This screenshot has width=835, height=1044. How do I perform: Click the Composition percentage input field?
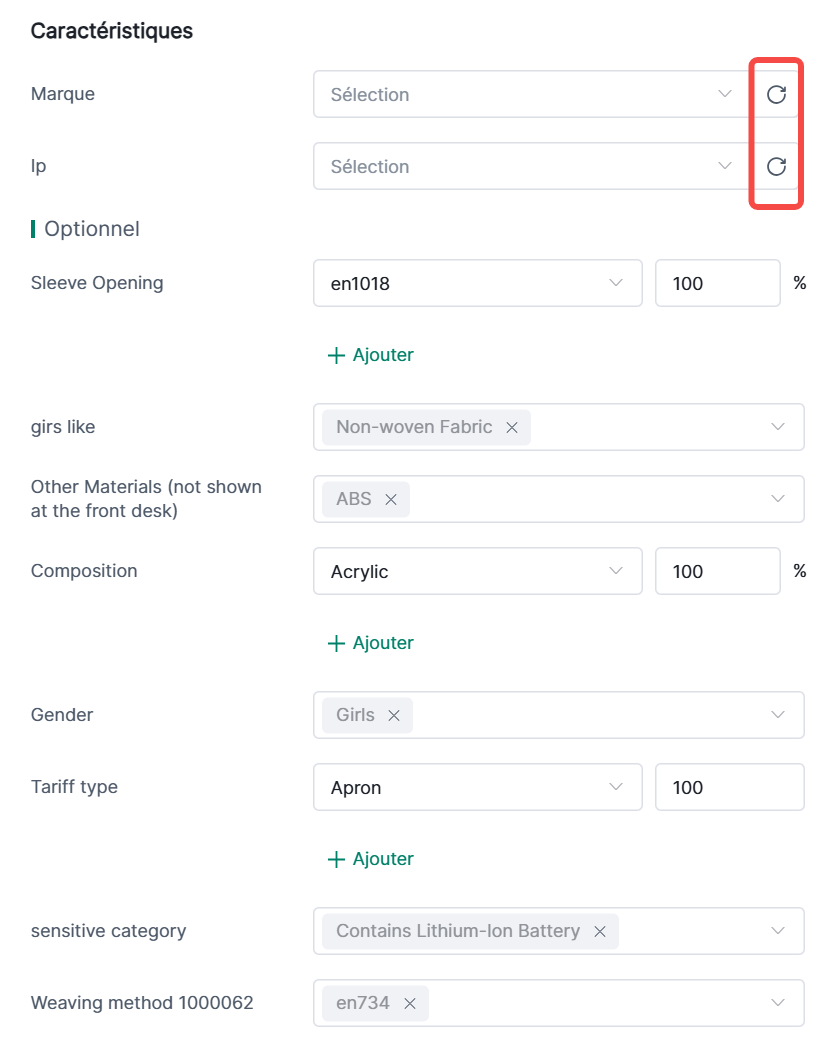point(716,572)
